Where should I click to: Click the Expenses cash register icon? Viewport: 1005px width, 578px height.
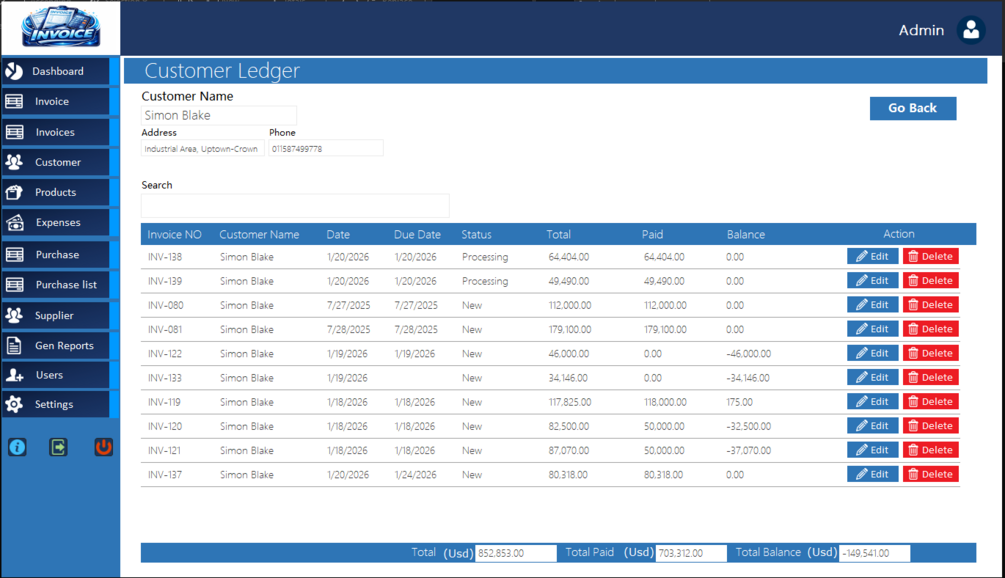tap(14, 222)
